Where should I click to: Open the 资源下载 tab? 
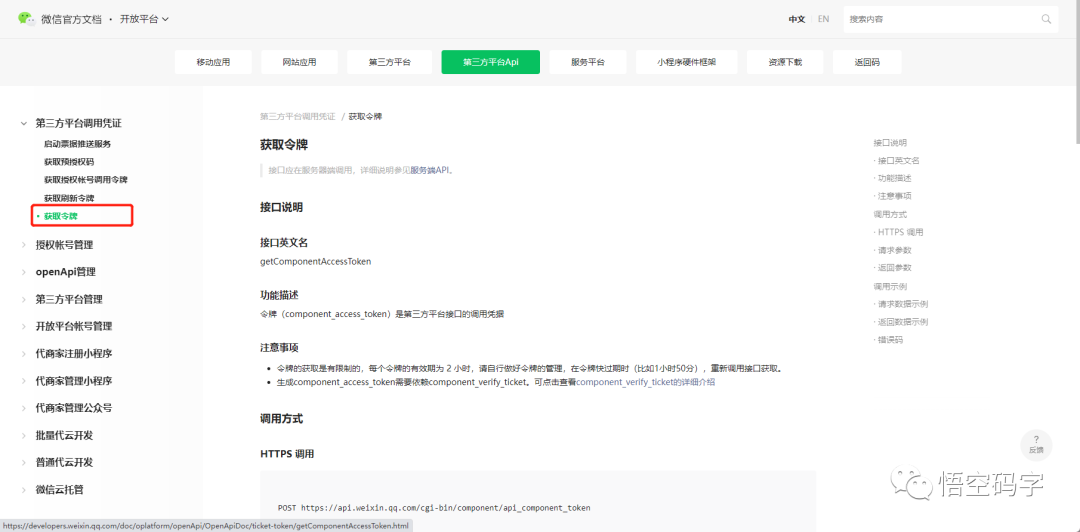(x=785, y=62)
